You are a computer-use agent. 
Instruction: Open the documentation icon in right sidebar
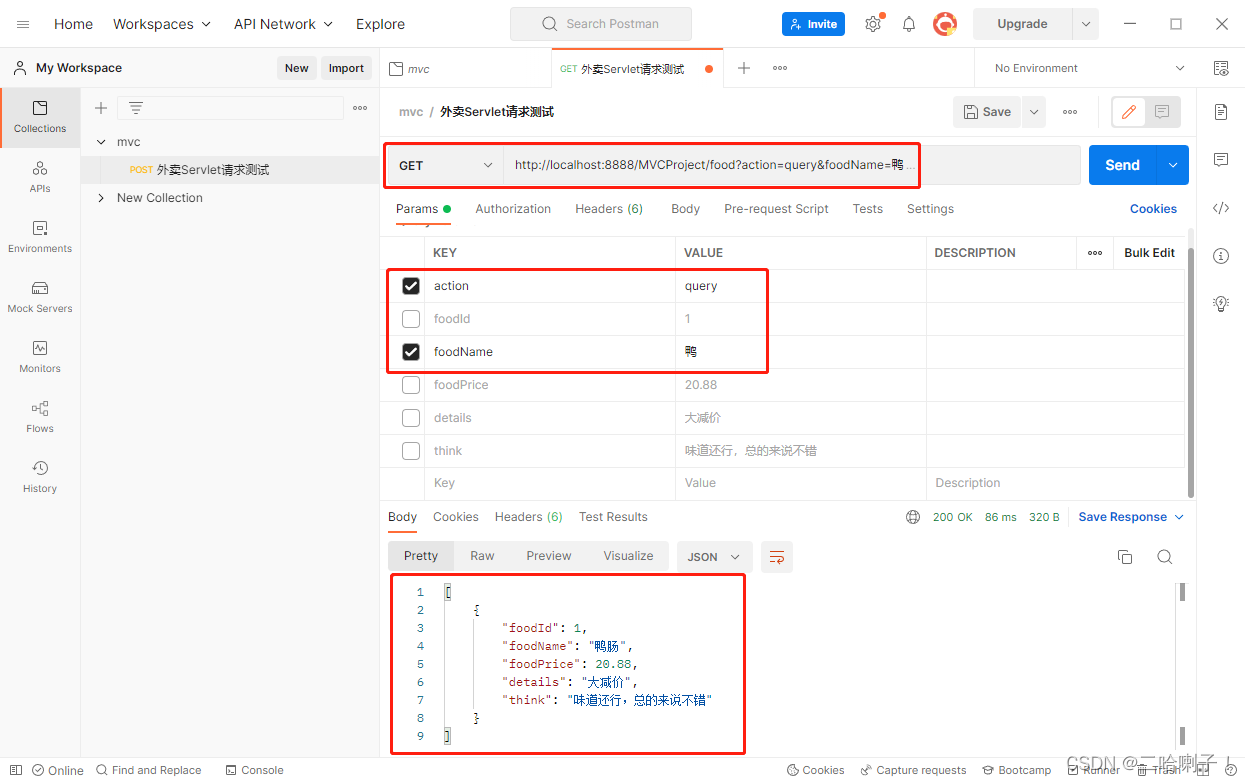click(x=1221, y=112)
